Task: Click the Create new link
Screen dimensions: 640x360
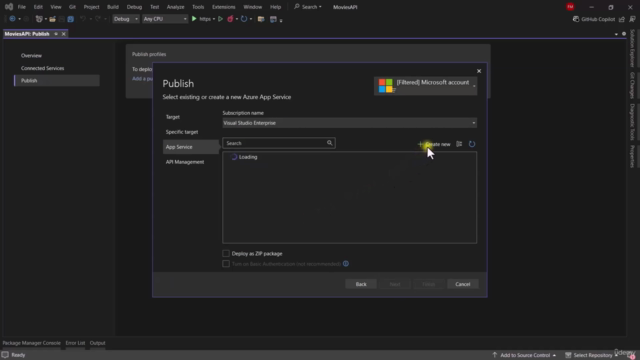Action: 434,144
